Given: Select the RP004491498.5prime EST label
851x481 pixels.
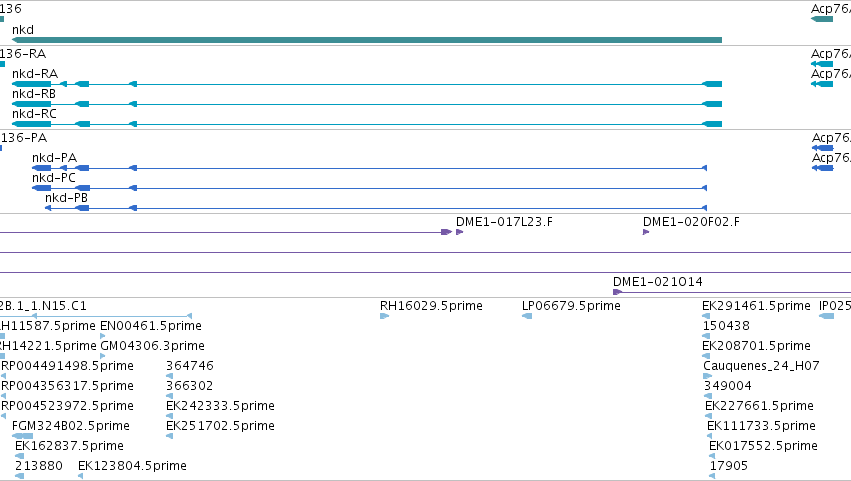Looking at the screenshot, I should pos(67,366).
